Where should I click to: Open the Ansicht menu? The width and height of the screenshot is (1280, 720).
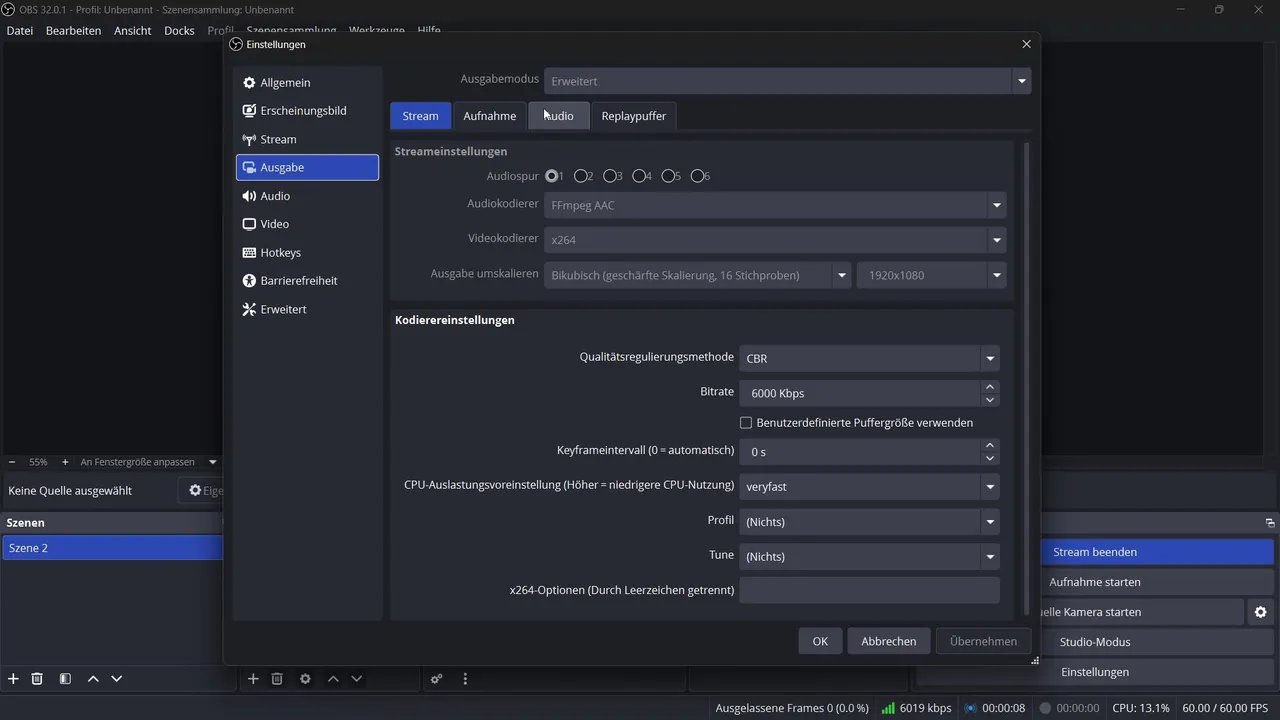tap(133, 31)
